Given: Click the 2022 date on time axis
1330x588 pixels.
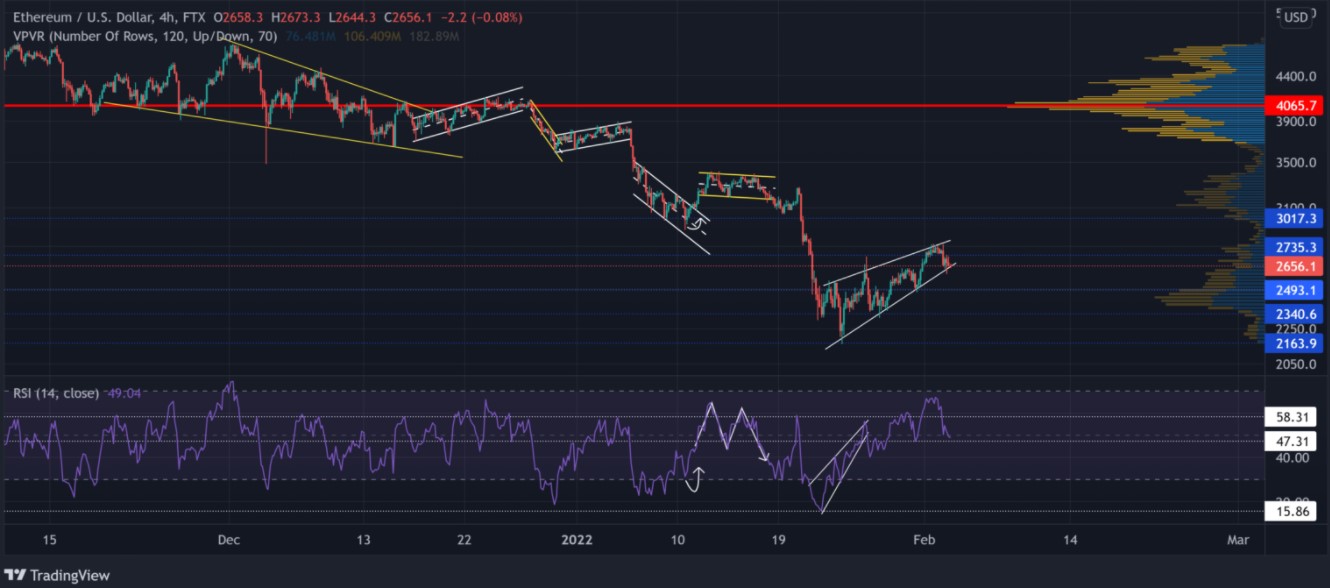Looking at the screenshot, I should 577,540.
